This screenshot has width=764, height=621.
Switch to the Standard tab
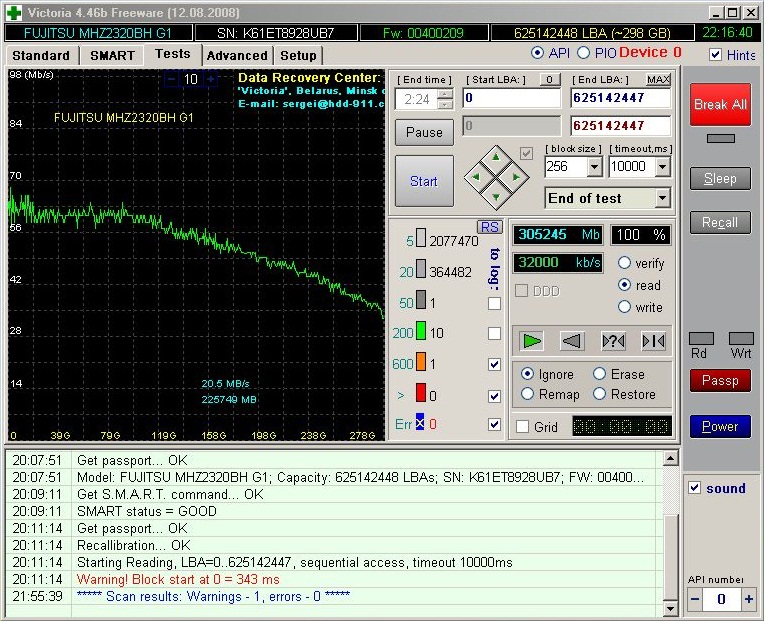[x=41, y=56]
